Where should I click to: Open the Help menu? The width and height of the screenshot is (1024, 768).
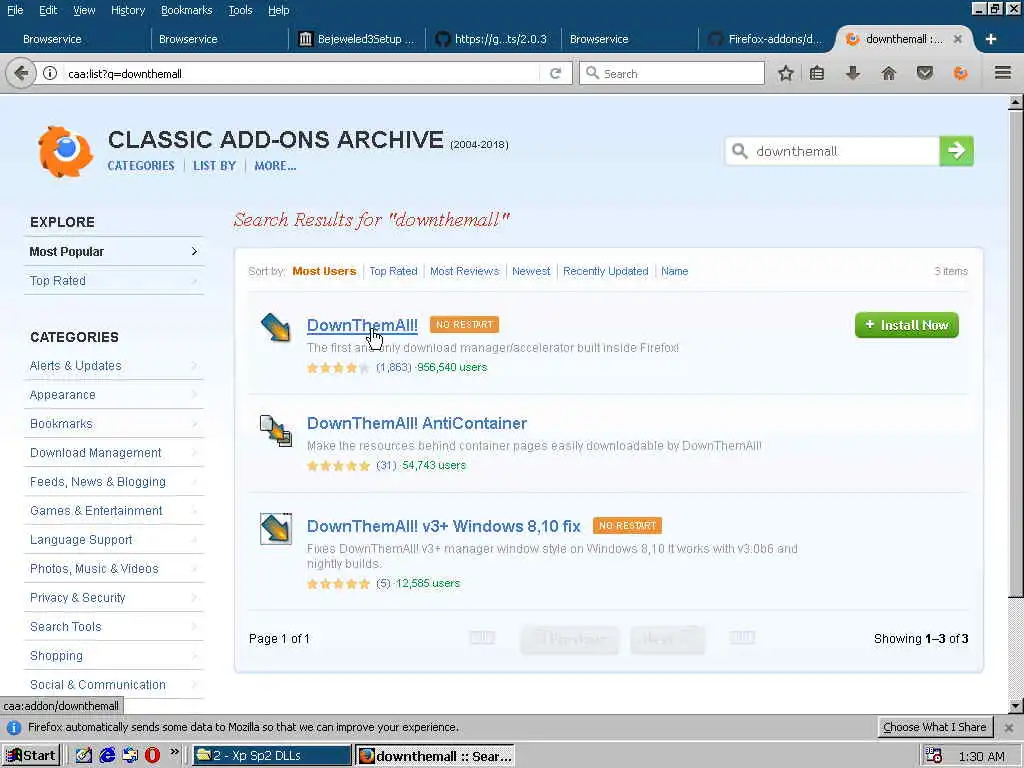[x=279, y=10]
